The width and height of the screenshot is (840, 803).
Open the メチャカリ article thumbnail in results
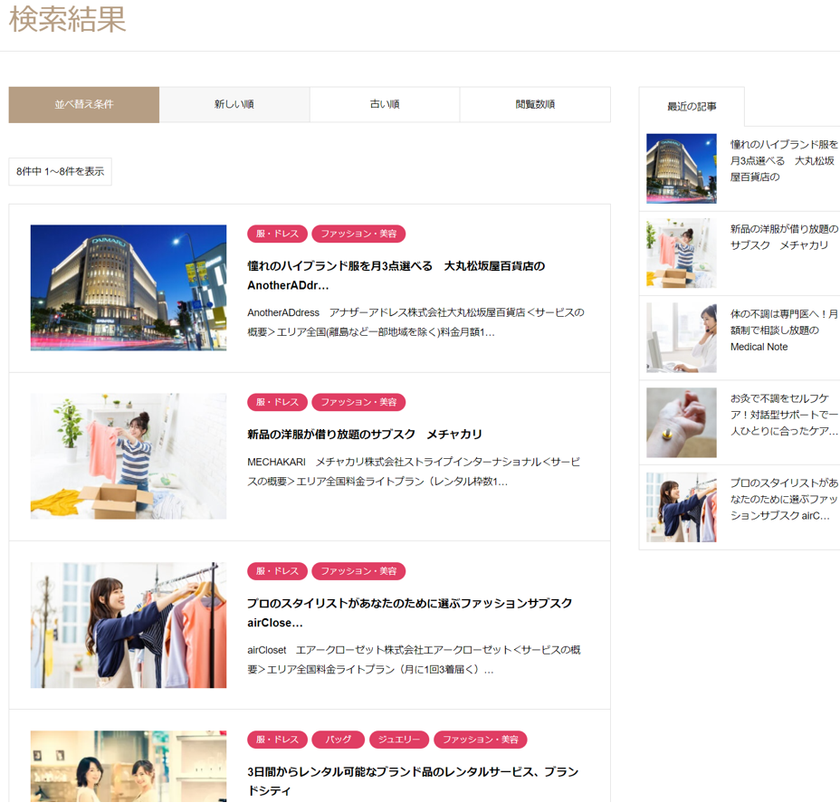point(128,456)
